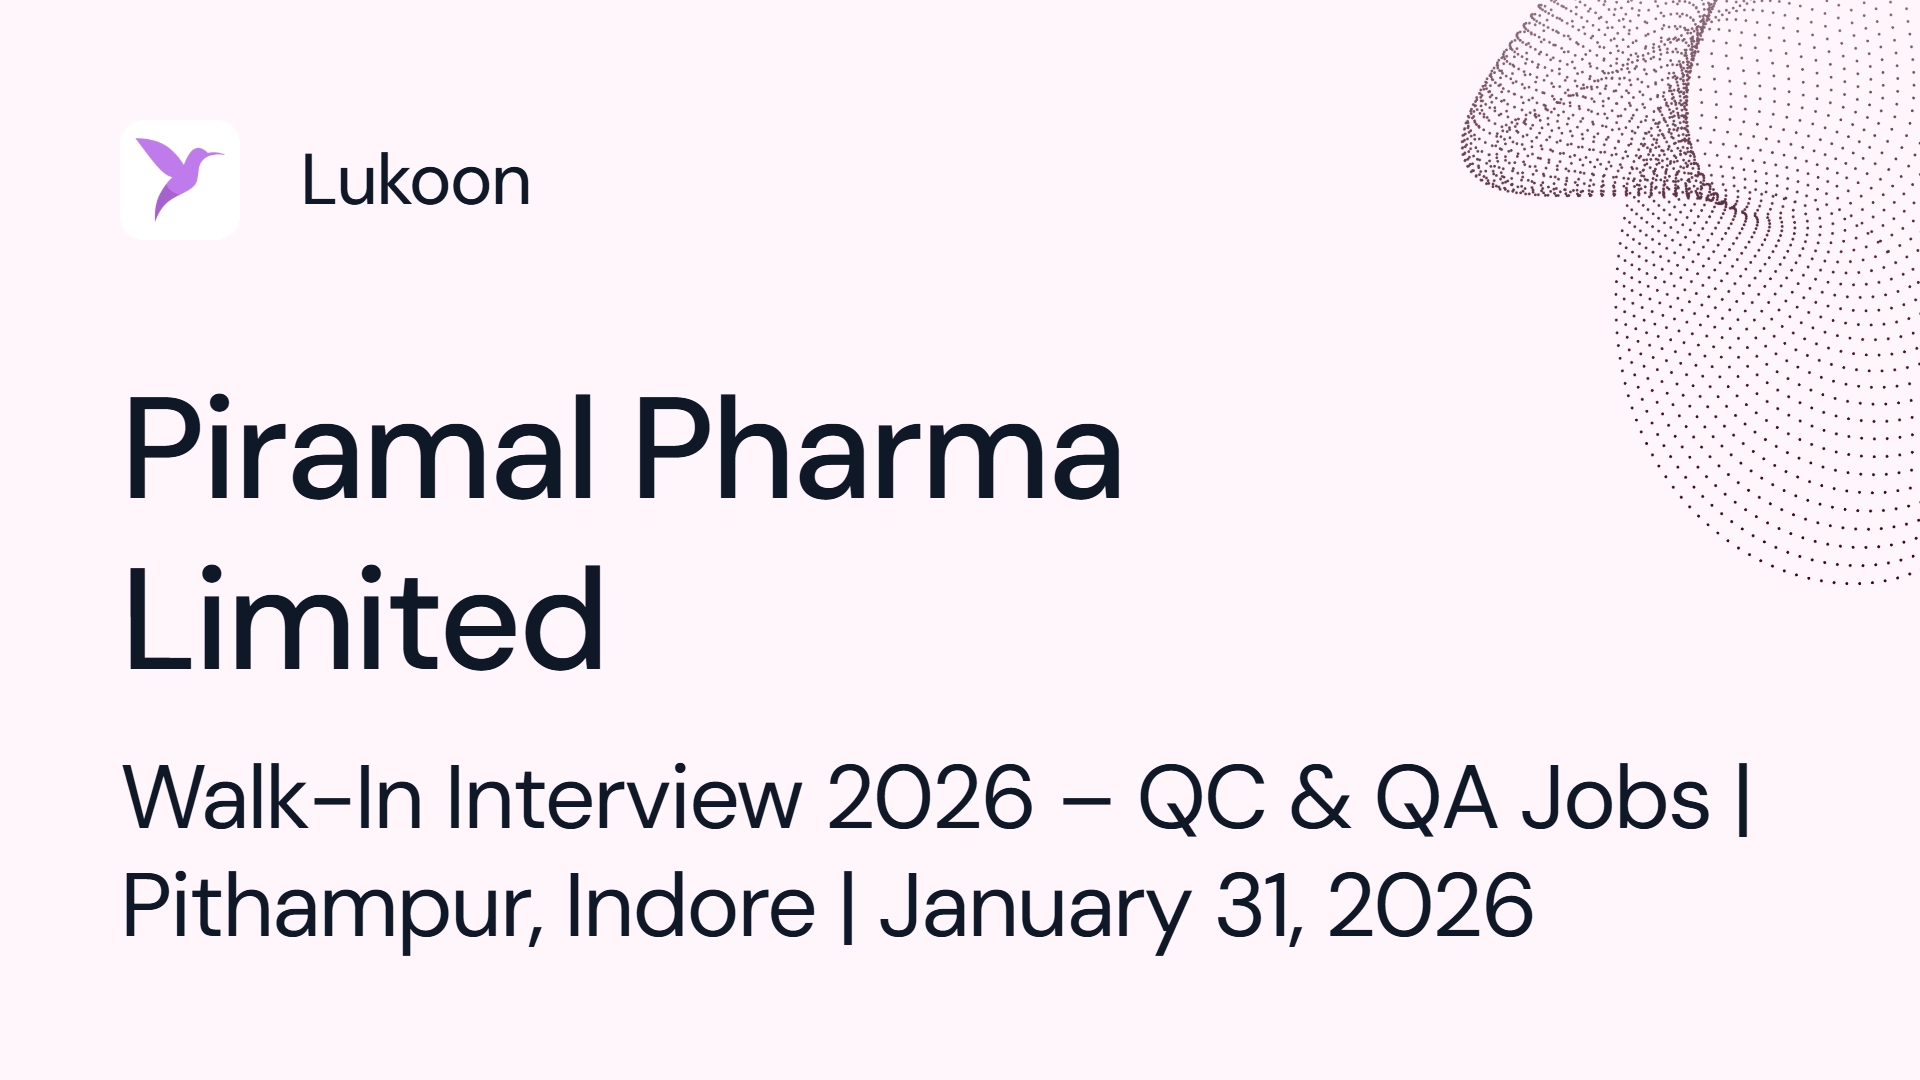
Task: Click the ampersand between QC and QA
Action: [1320, 798]
